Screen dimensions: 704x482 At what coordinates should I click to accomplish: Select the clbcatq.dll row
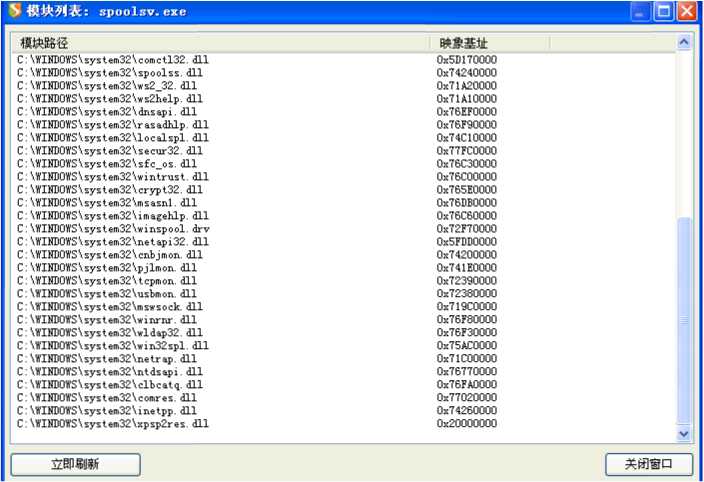[343, 385]
